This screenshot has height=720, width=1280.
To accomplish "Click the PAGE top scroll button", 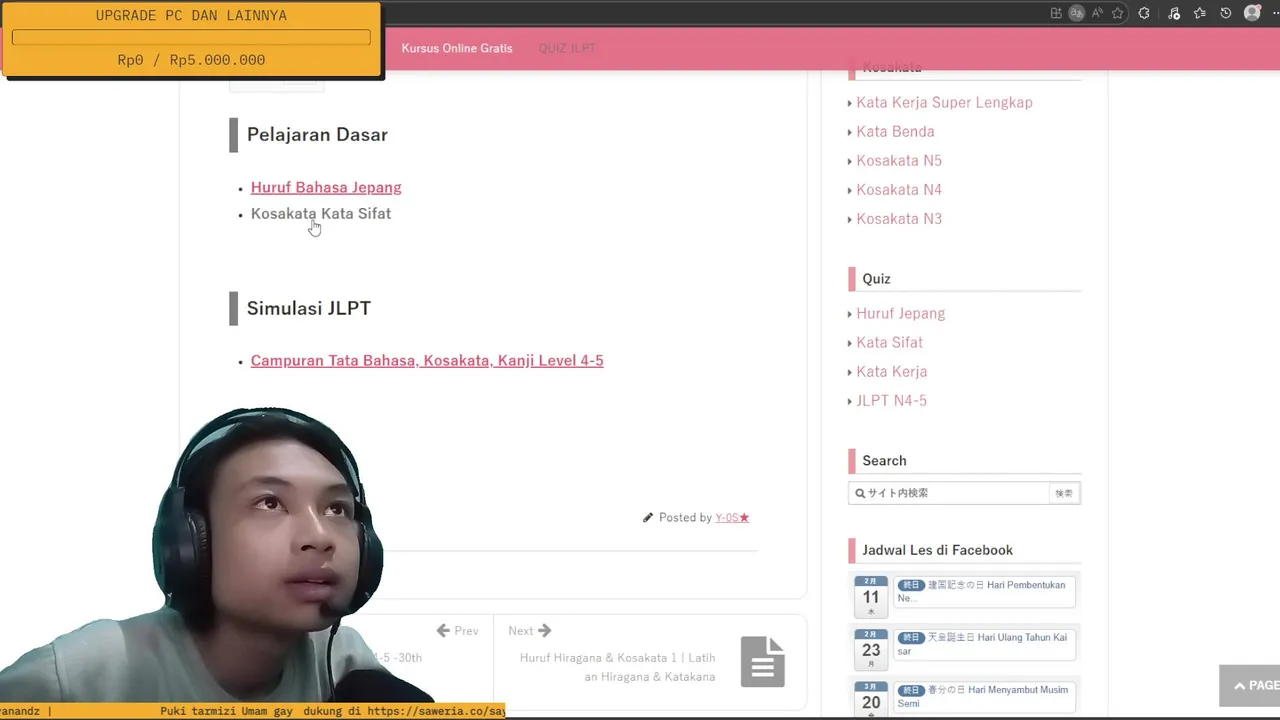I will (1250, 685).
